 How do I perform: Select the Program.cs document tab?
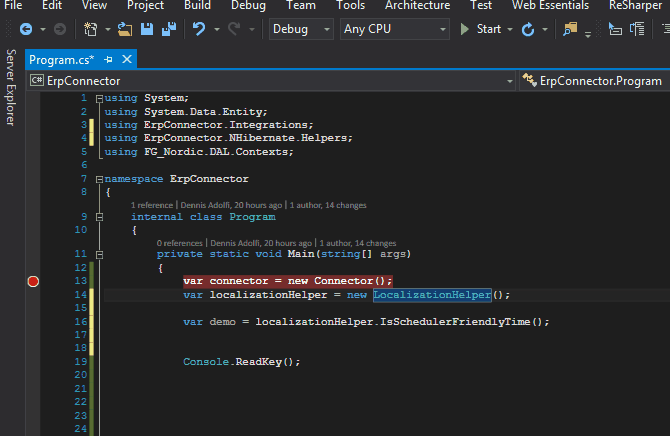[x=62, y=59]
